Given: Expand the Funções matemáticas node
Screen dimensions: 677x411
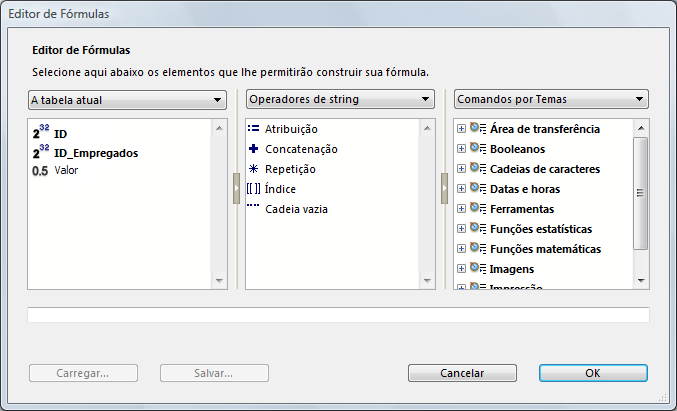Looking at the screenshot, I should click(461, 249).
